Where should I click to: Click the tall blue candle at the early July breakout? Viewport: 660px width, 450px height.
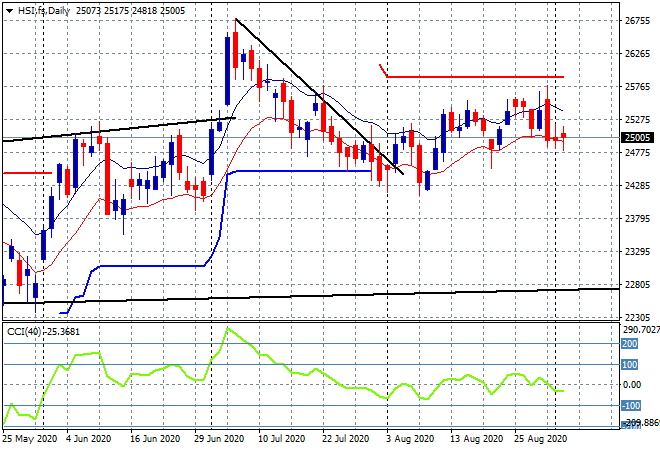(227, 71)
